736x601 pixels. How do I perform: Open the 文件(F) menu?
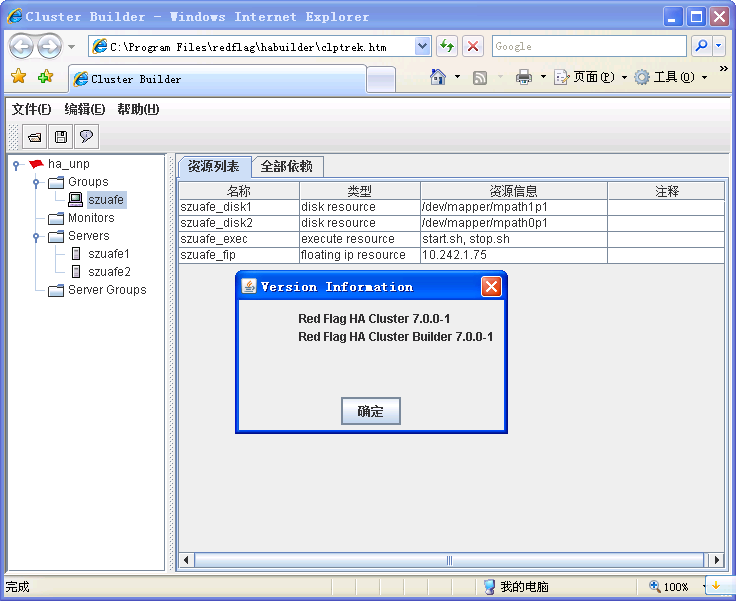pyautogui.click(x=31, y=109)
